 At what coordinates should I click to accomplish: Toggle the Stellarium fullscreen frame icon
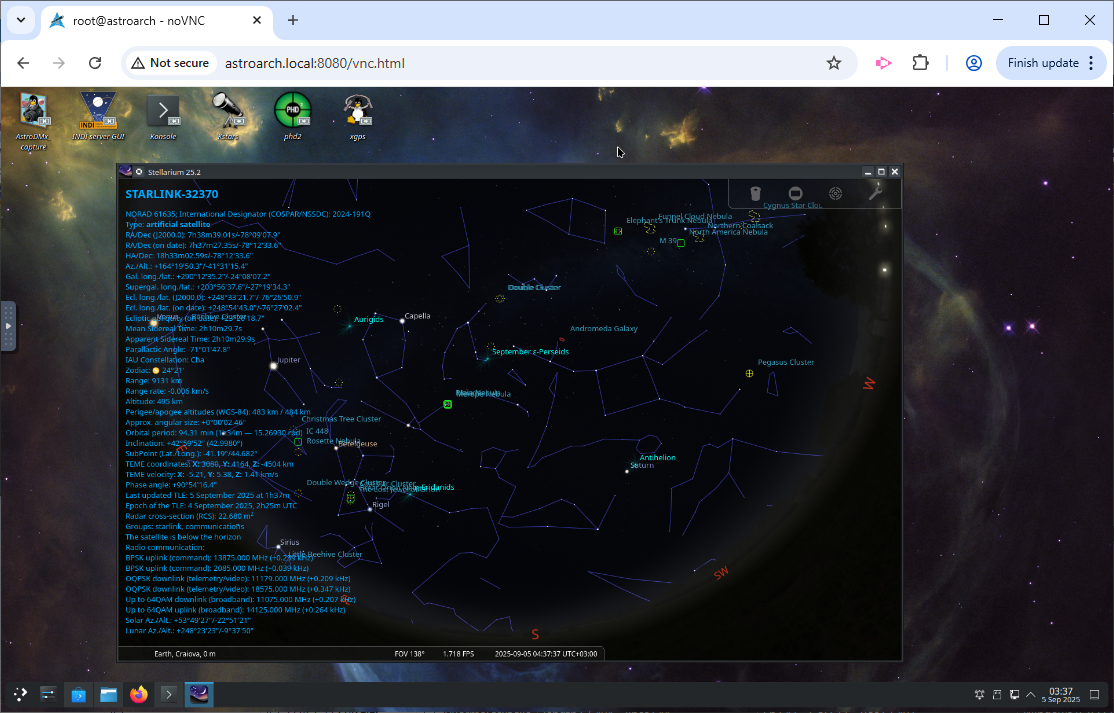pos(796,193)
